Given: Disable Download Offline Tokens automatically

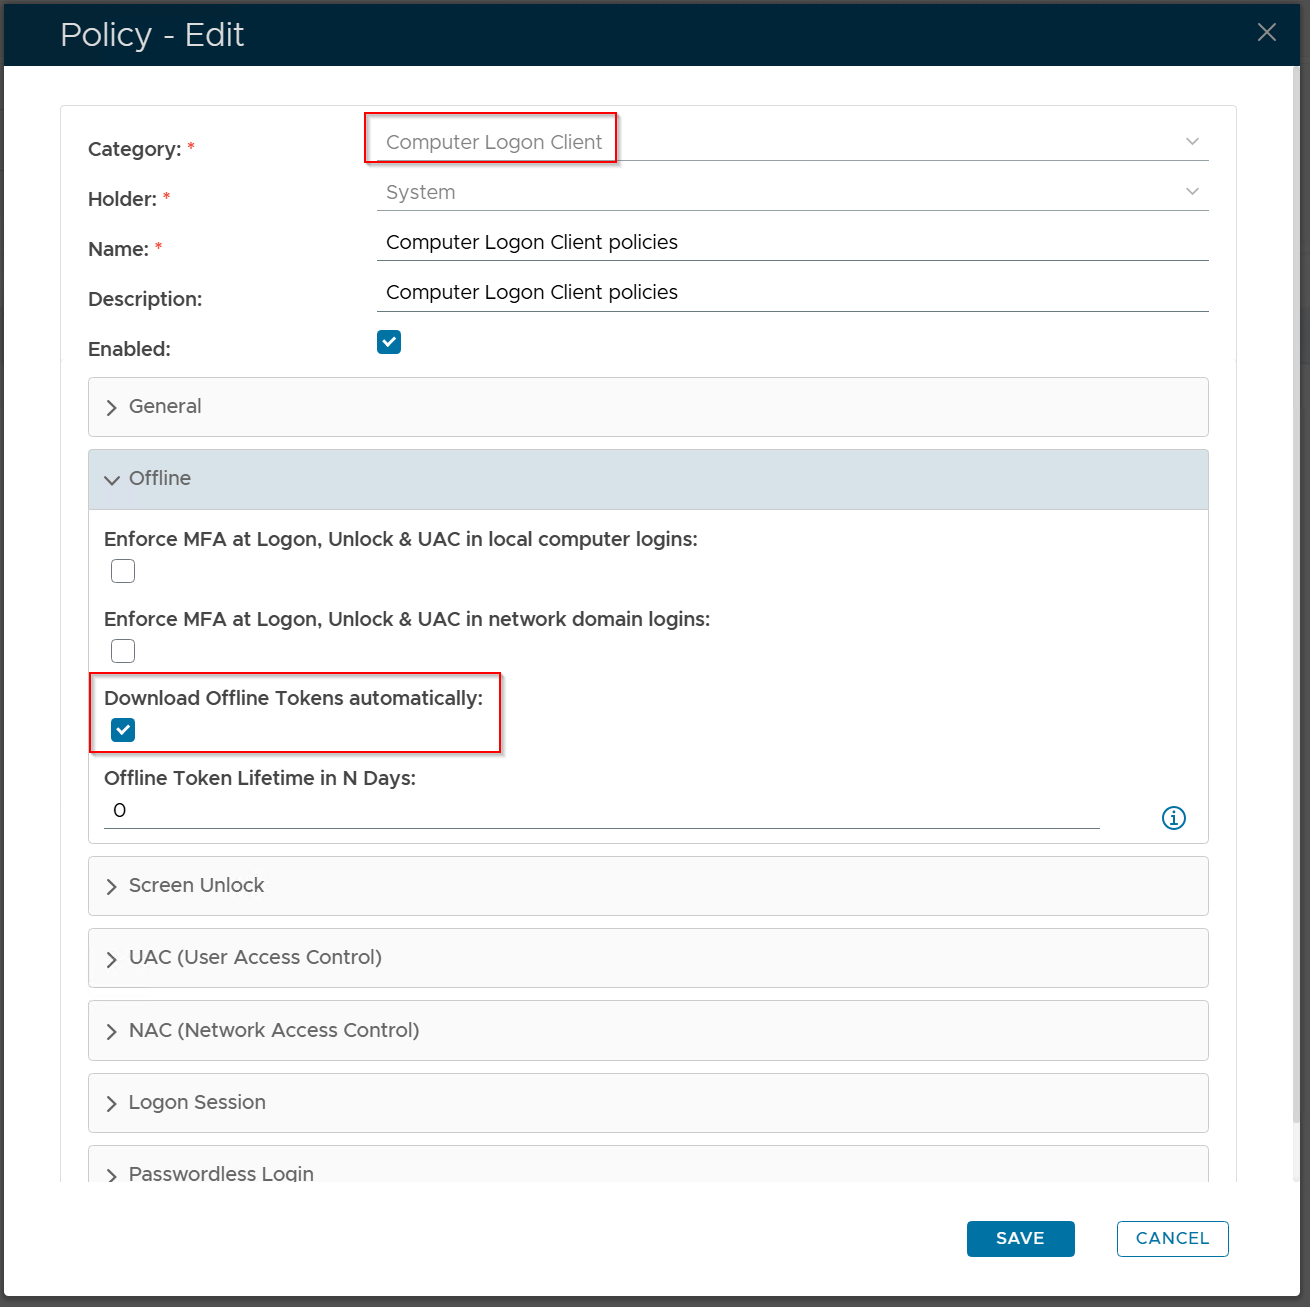Looking at the screenshot, I should coord(123,730).
